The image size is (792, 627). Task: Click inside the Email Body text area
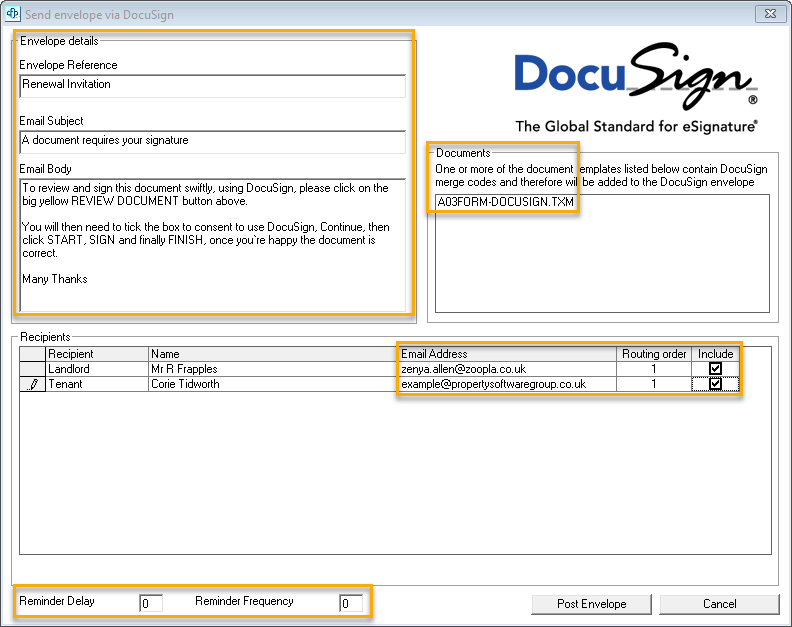click(x=213, y=245)
